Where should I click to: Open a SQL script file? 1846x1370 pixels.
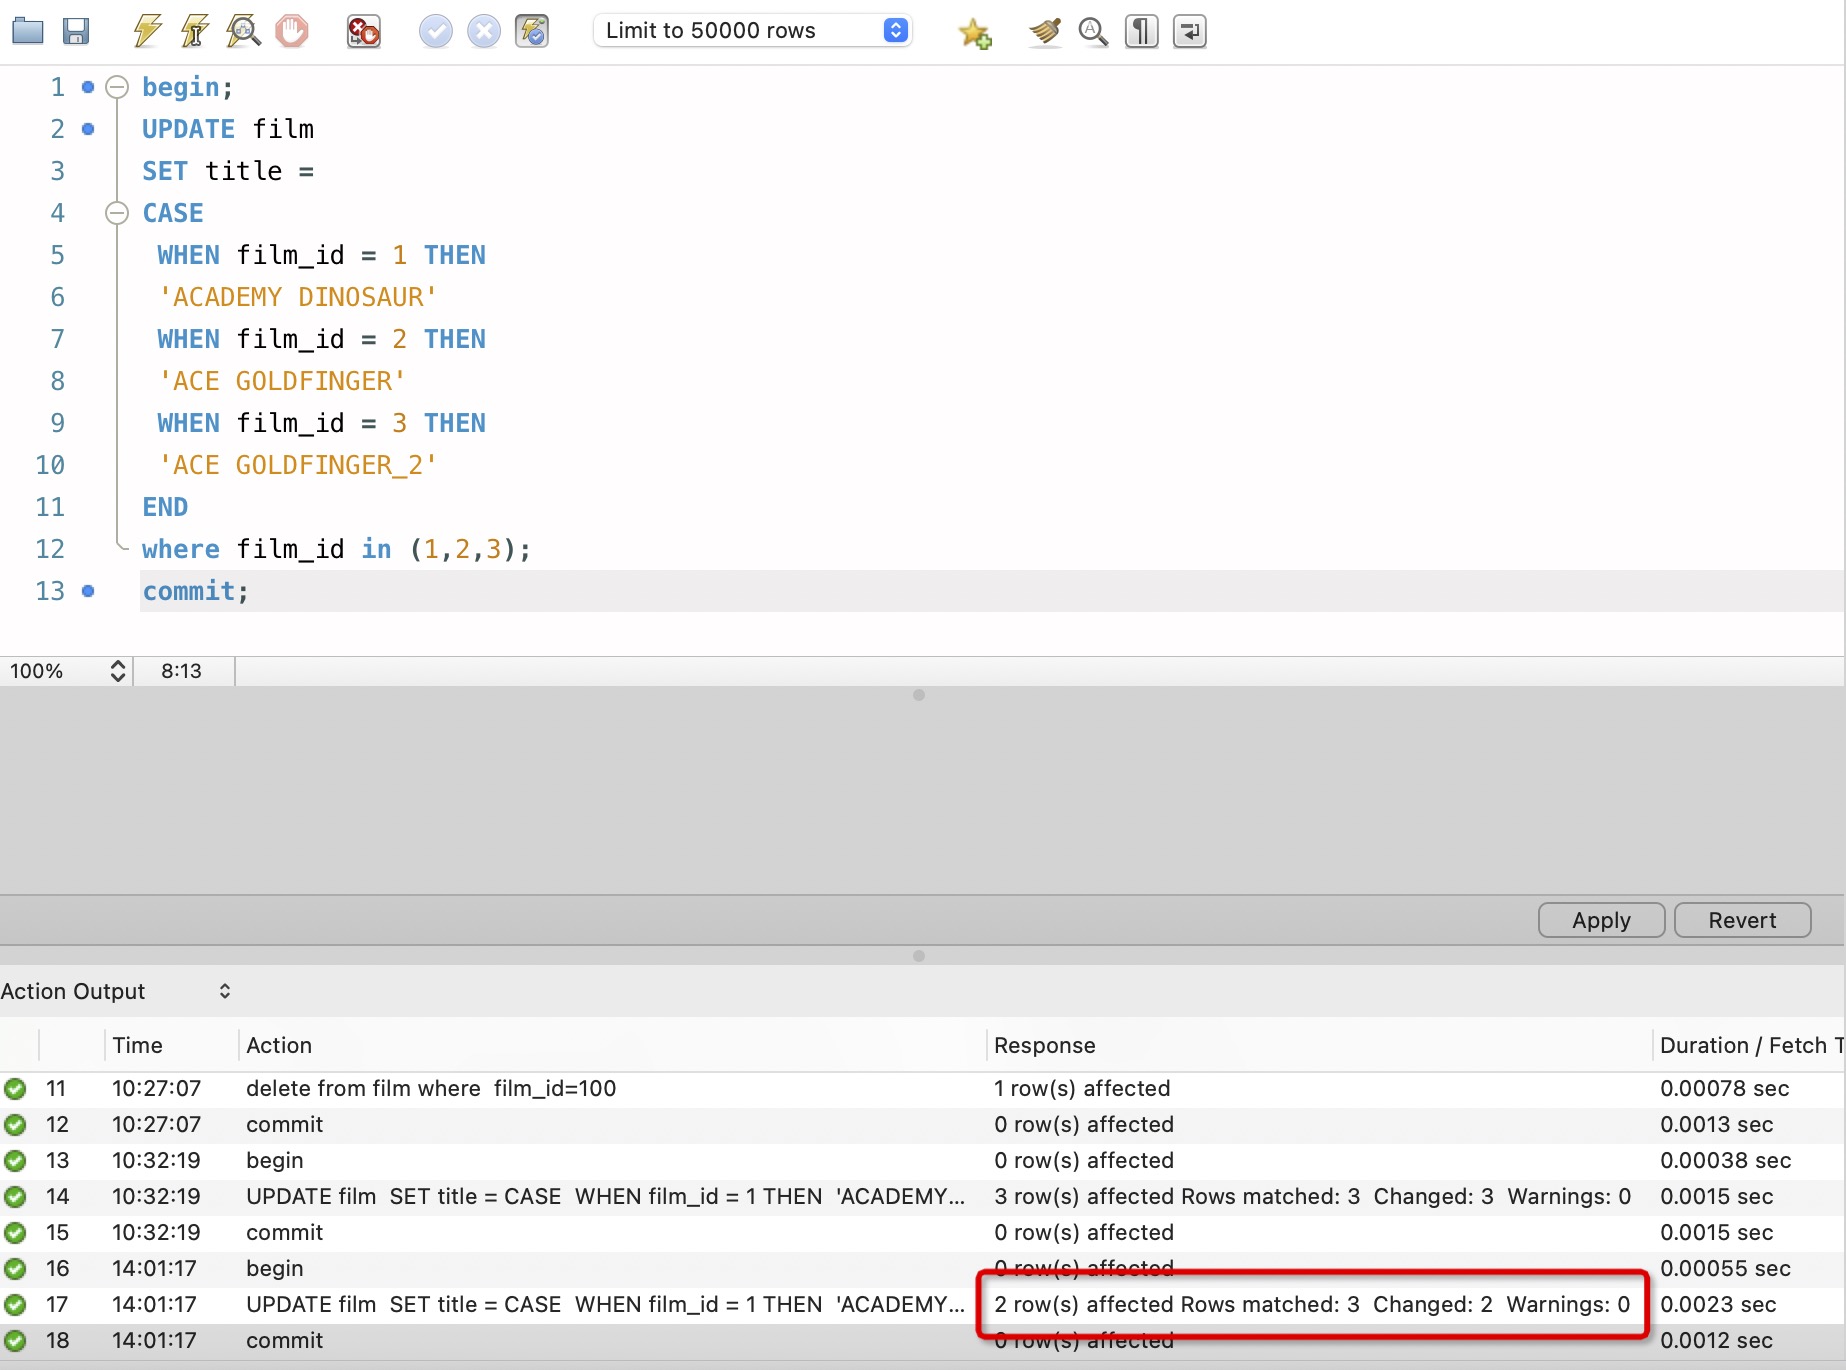coord(27,31)
